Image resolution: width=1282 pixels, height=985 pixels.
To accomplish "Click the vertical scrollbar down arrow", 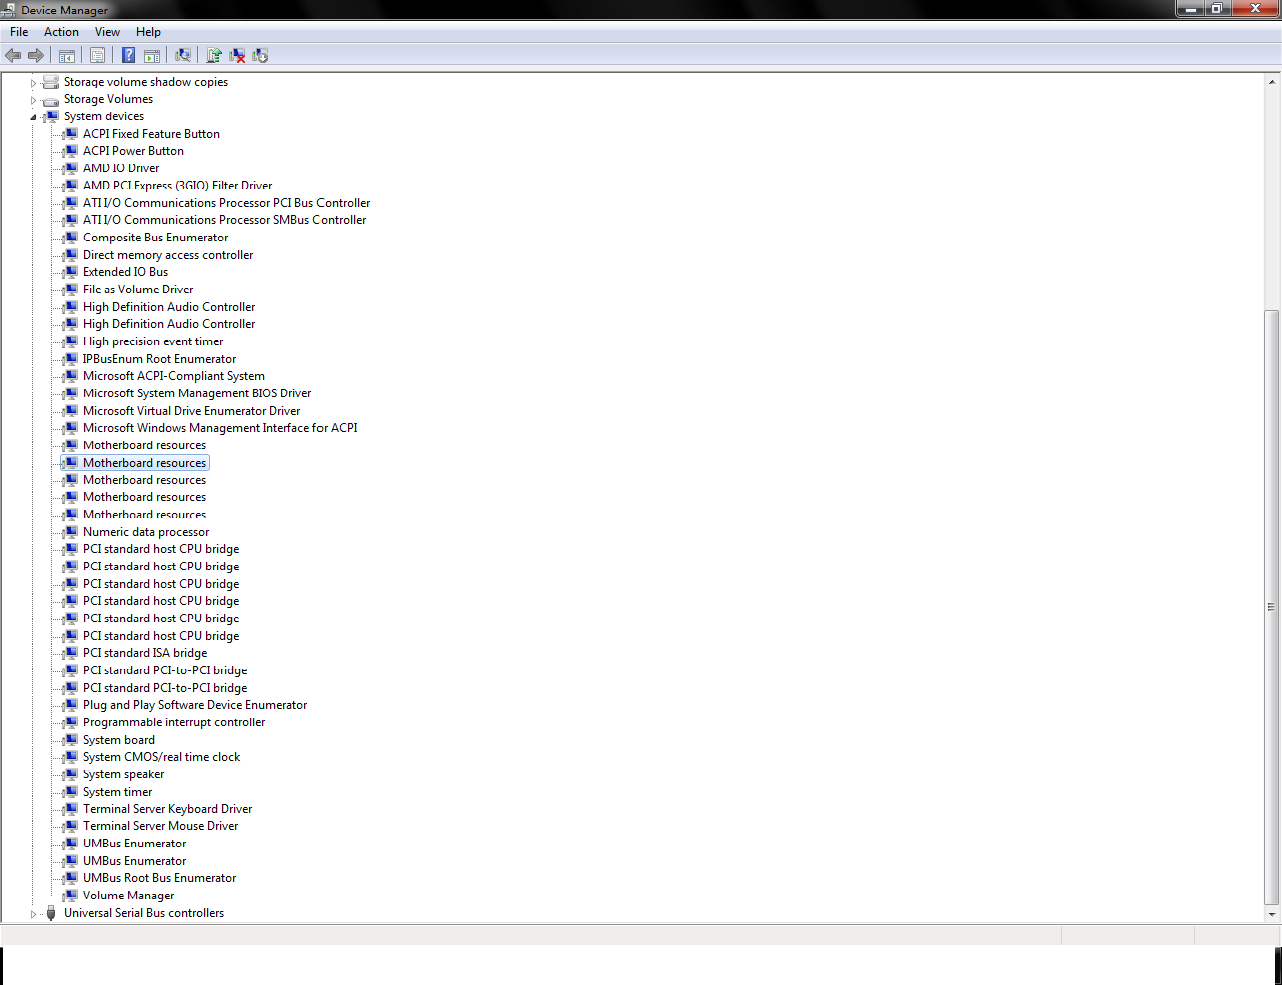I will [x=1272, y=914].
